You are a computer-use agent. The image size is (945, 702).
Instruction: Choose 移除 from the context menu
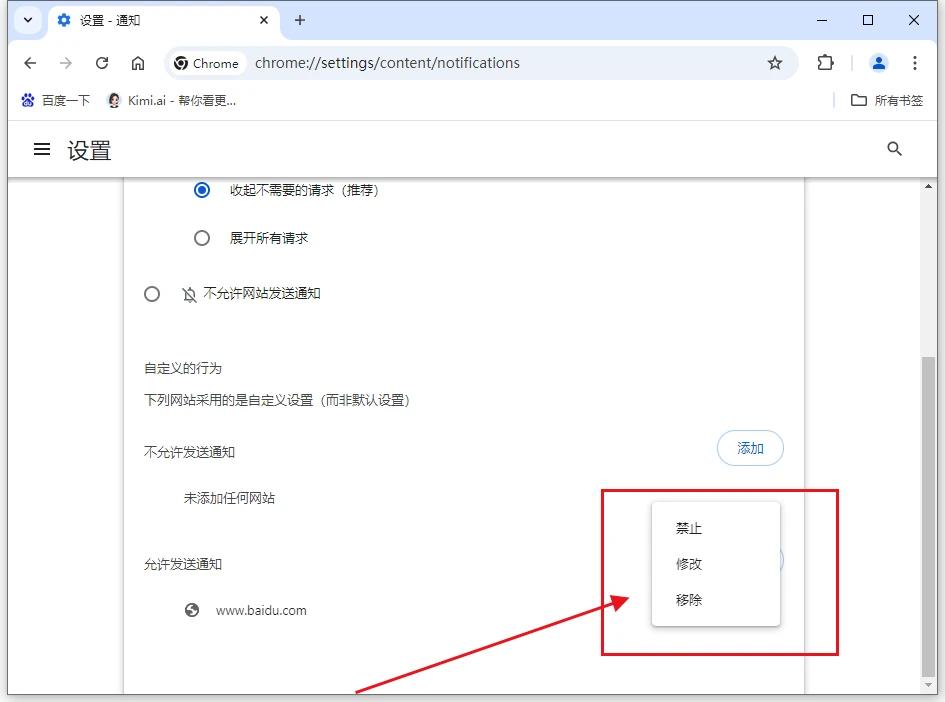point(715,600)
